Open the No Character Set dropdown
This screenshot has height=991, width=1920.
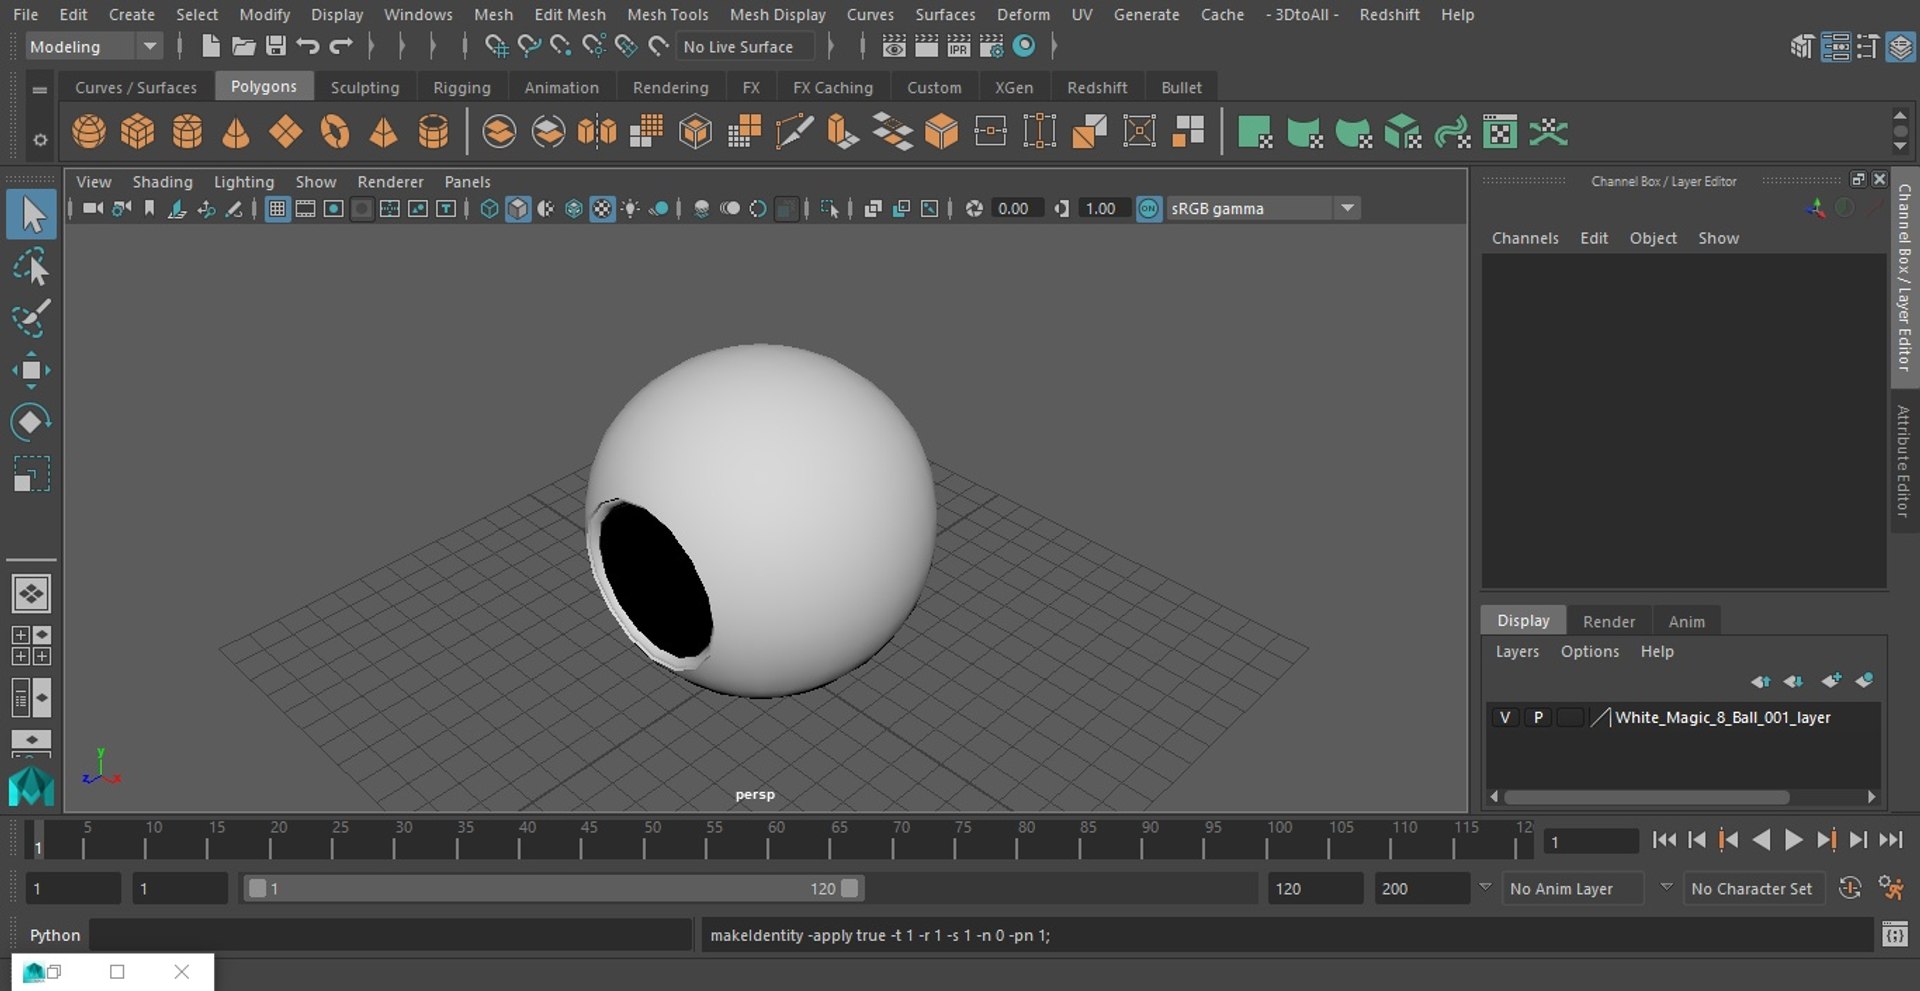point(1754,888)
